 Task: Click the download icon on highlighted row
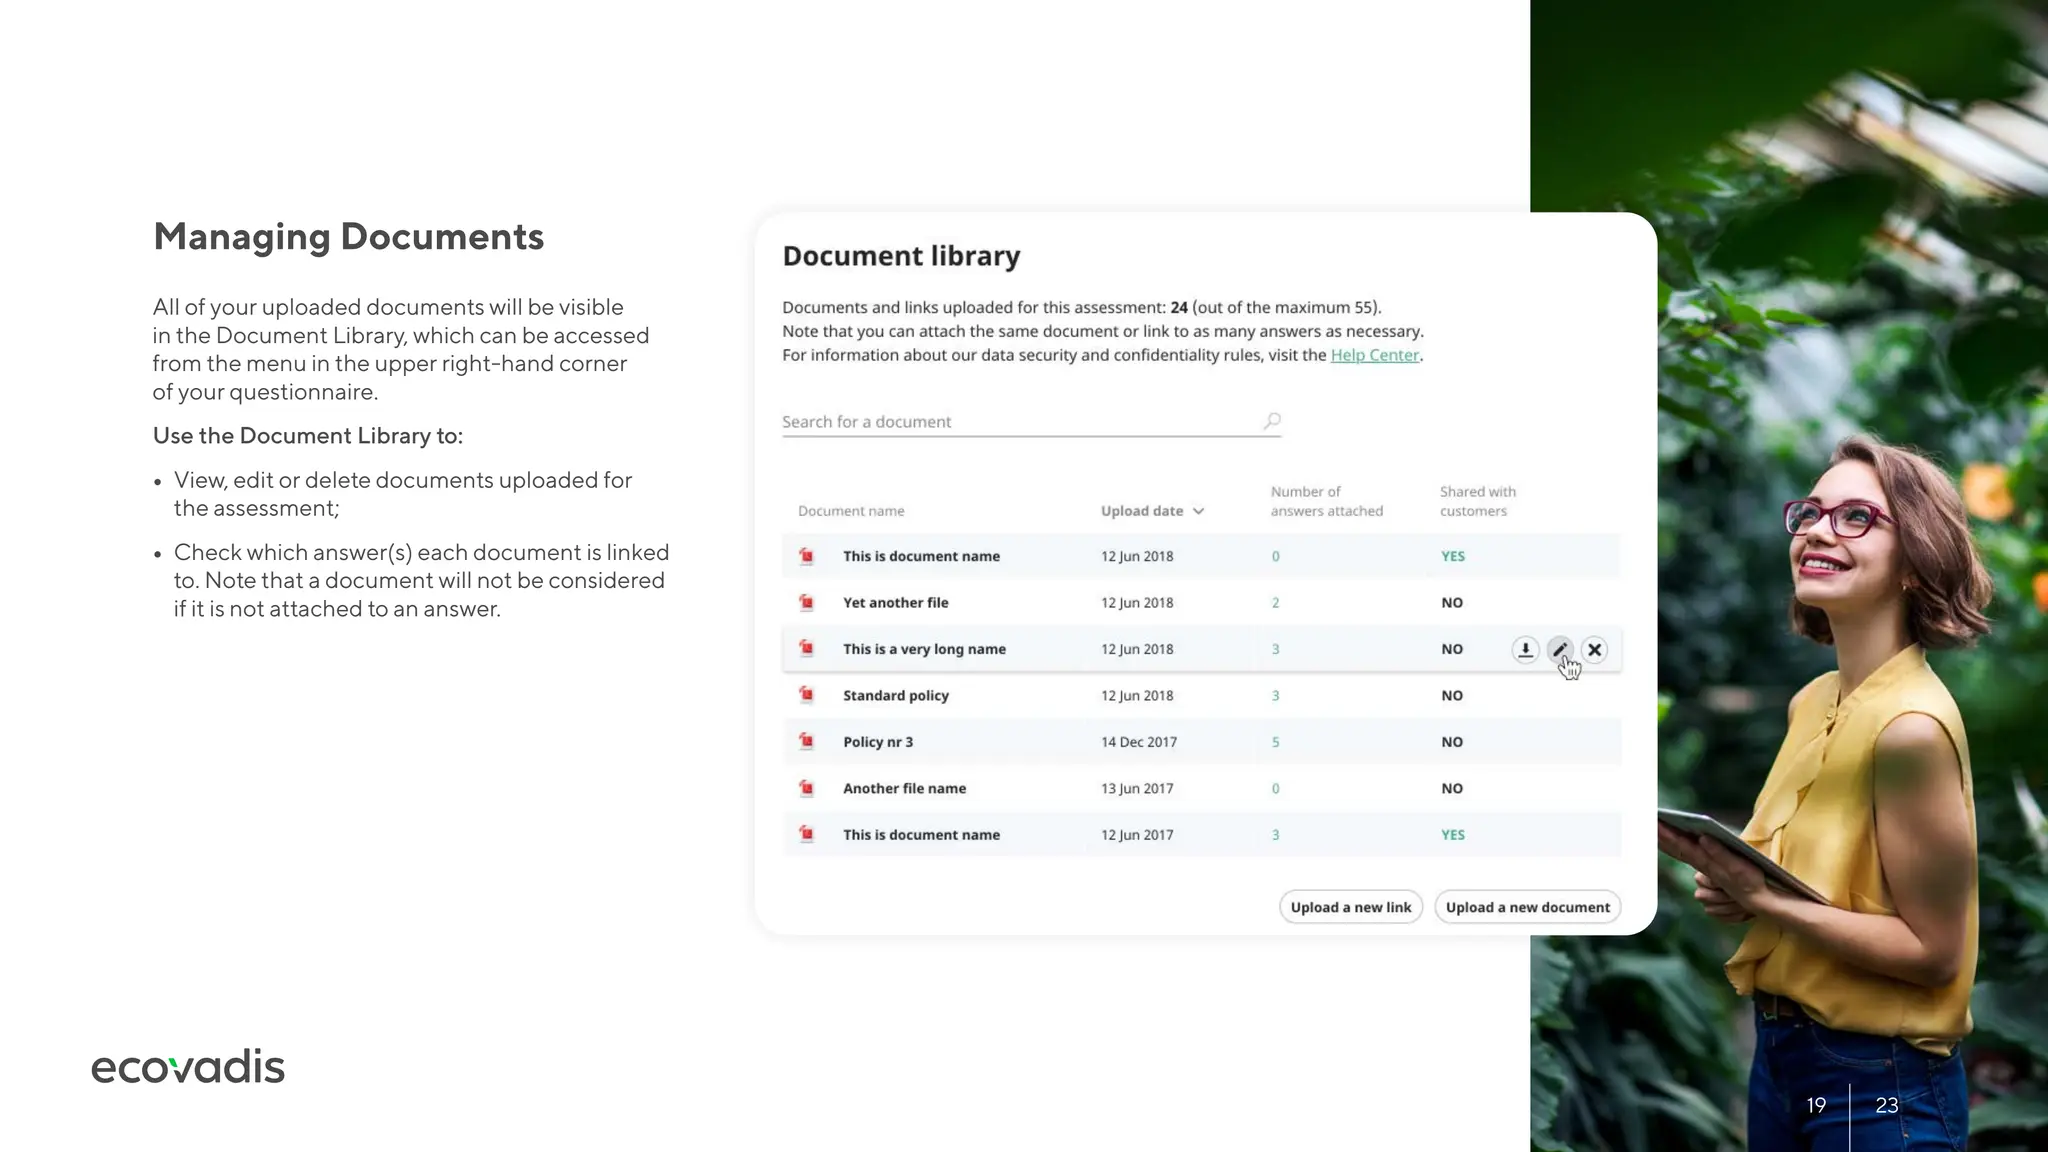[1525, 650]
